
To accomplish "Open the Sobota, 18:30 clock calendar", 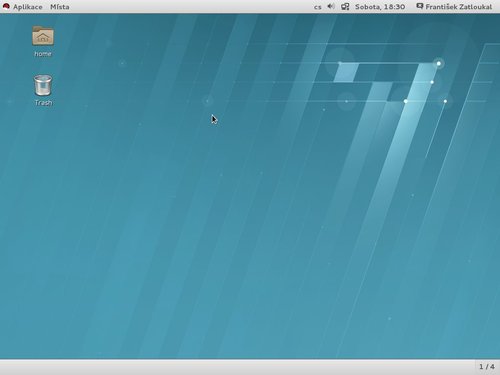I will [x=380, y=7].
